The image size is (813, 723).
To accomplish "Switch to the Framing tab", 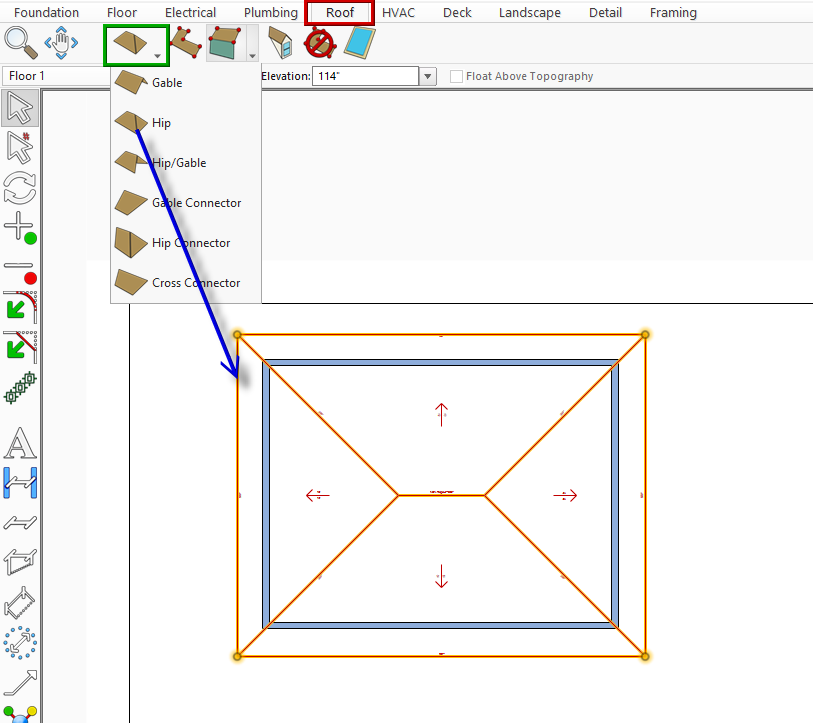I will pos(673,12).
